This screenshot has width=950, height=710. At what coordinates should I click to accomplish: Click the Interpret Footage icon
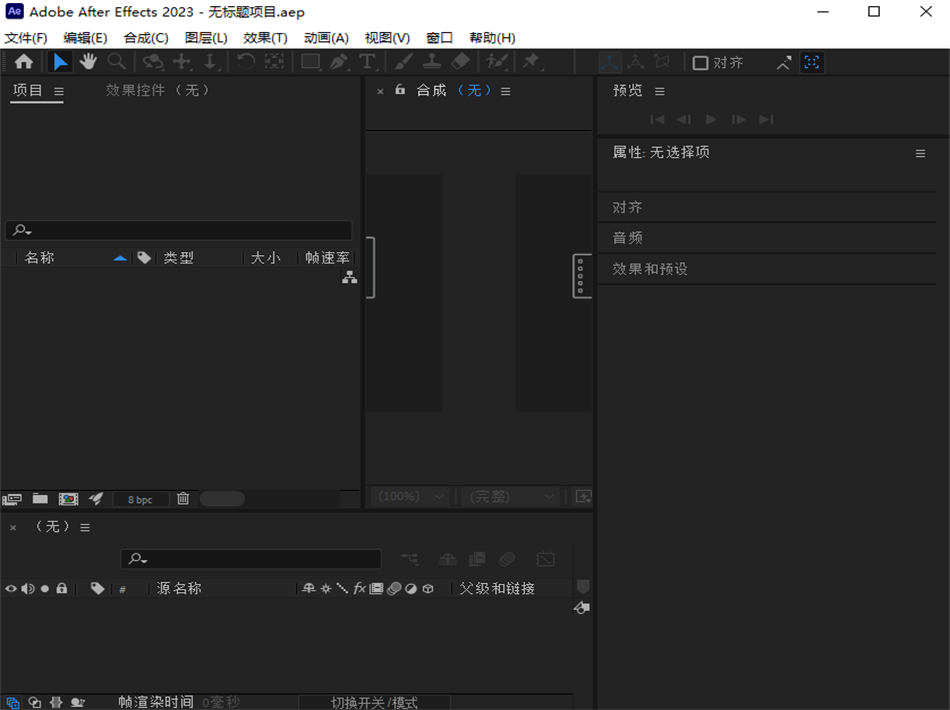(x=12, y=499)
